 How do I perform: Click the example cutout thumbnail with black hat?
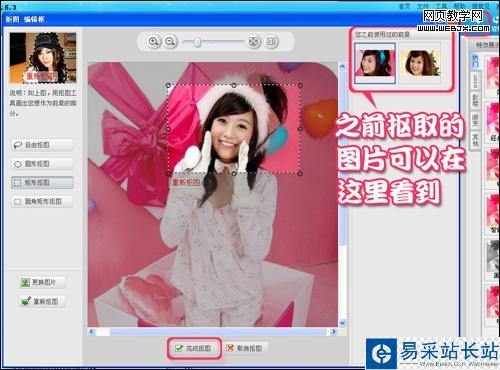click(x=43, y=58)
